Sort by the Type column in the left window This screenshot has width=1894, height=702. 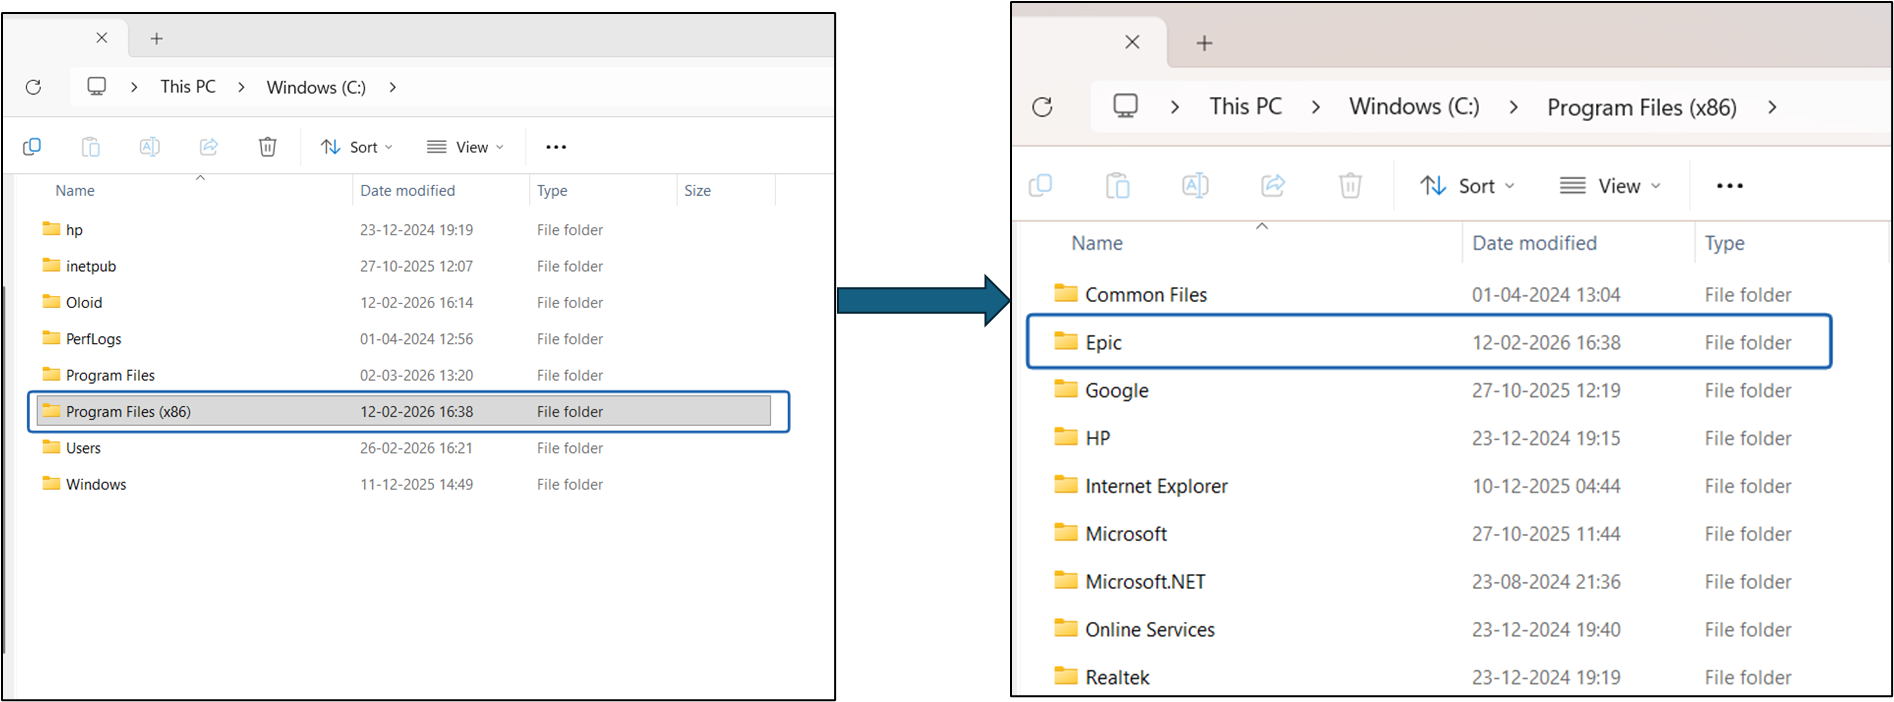click(x=552, y=190)
